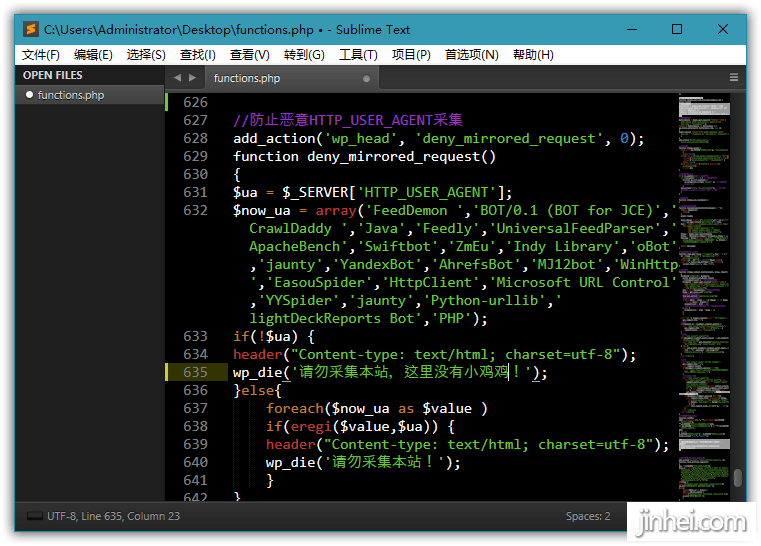Screen dimensions: 761x546
Task: Jump to code via the minimap
Action: click(704, 296)
